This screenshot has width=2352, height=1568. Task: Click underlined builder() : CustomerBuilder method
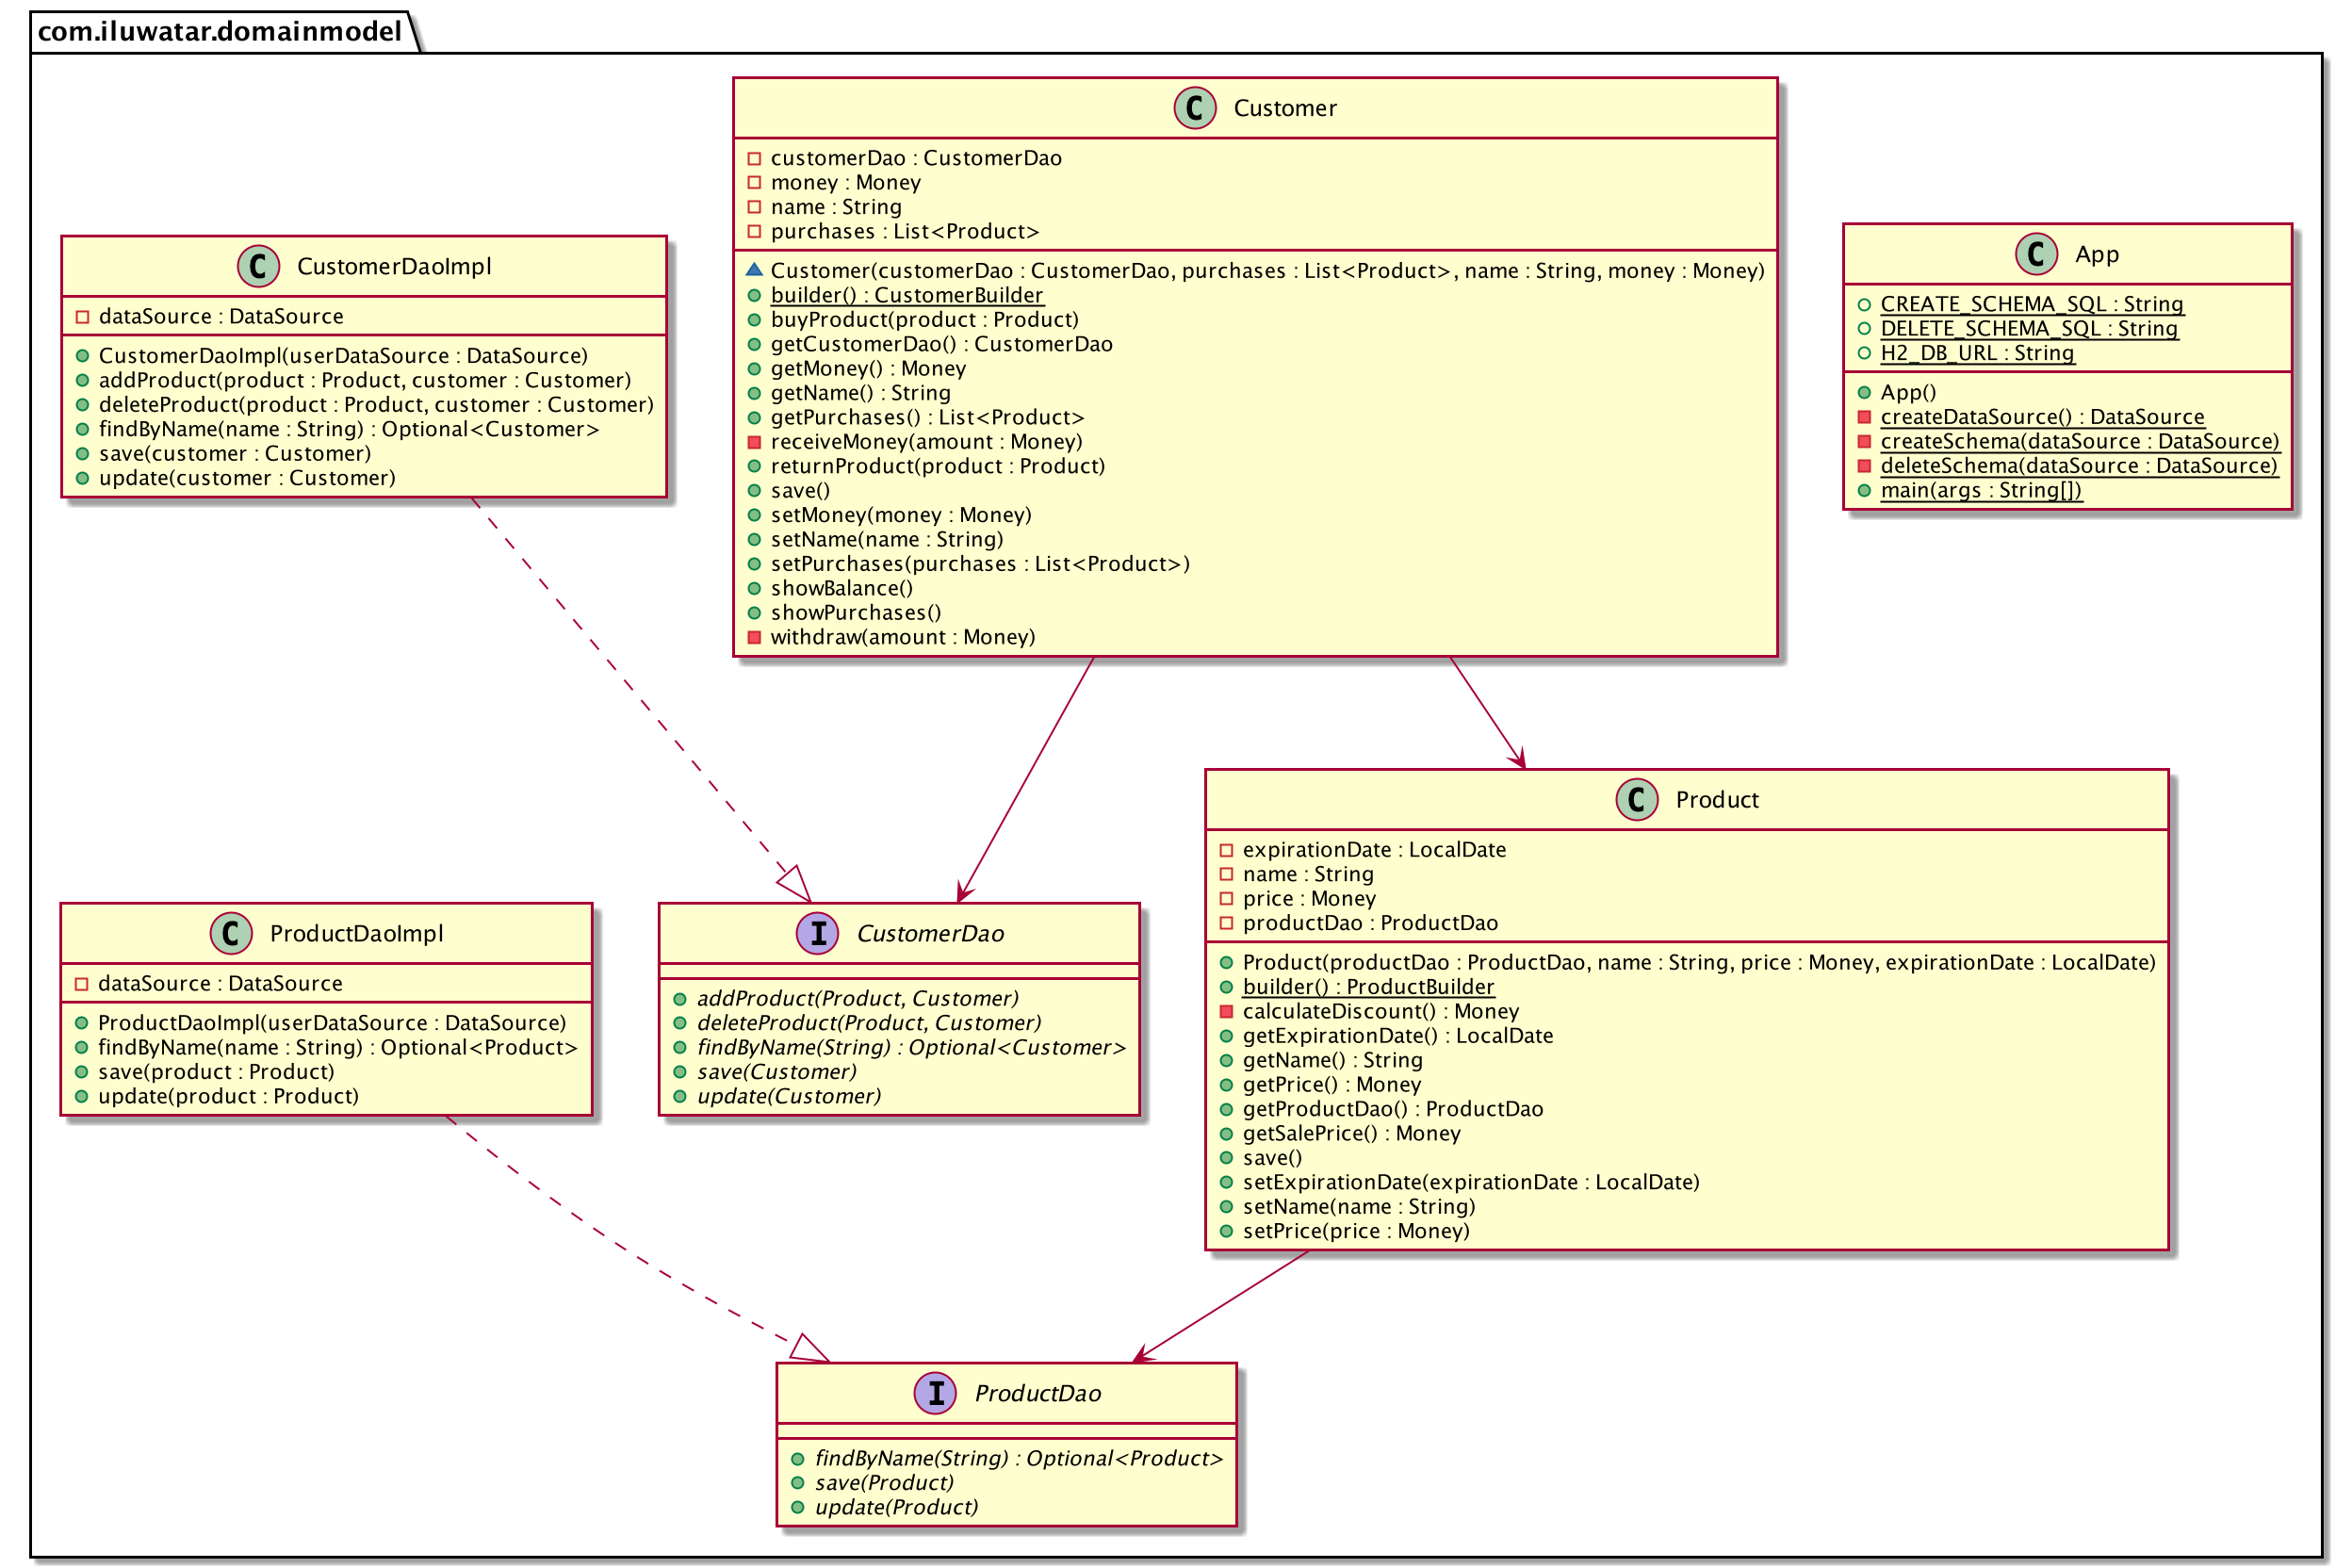[907, 295]
